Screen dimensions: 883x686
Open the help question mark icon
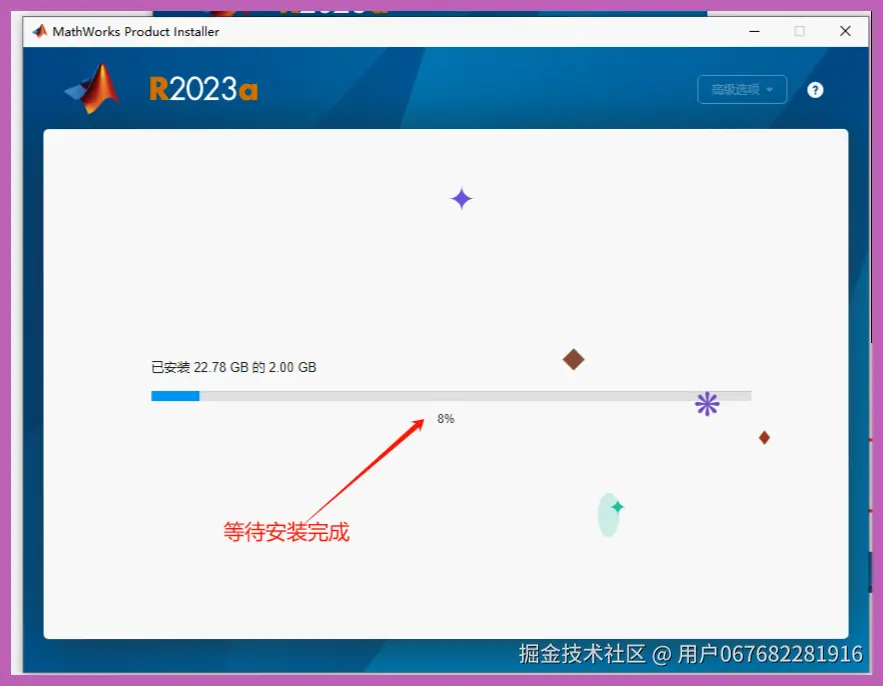(815, 90)
